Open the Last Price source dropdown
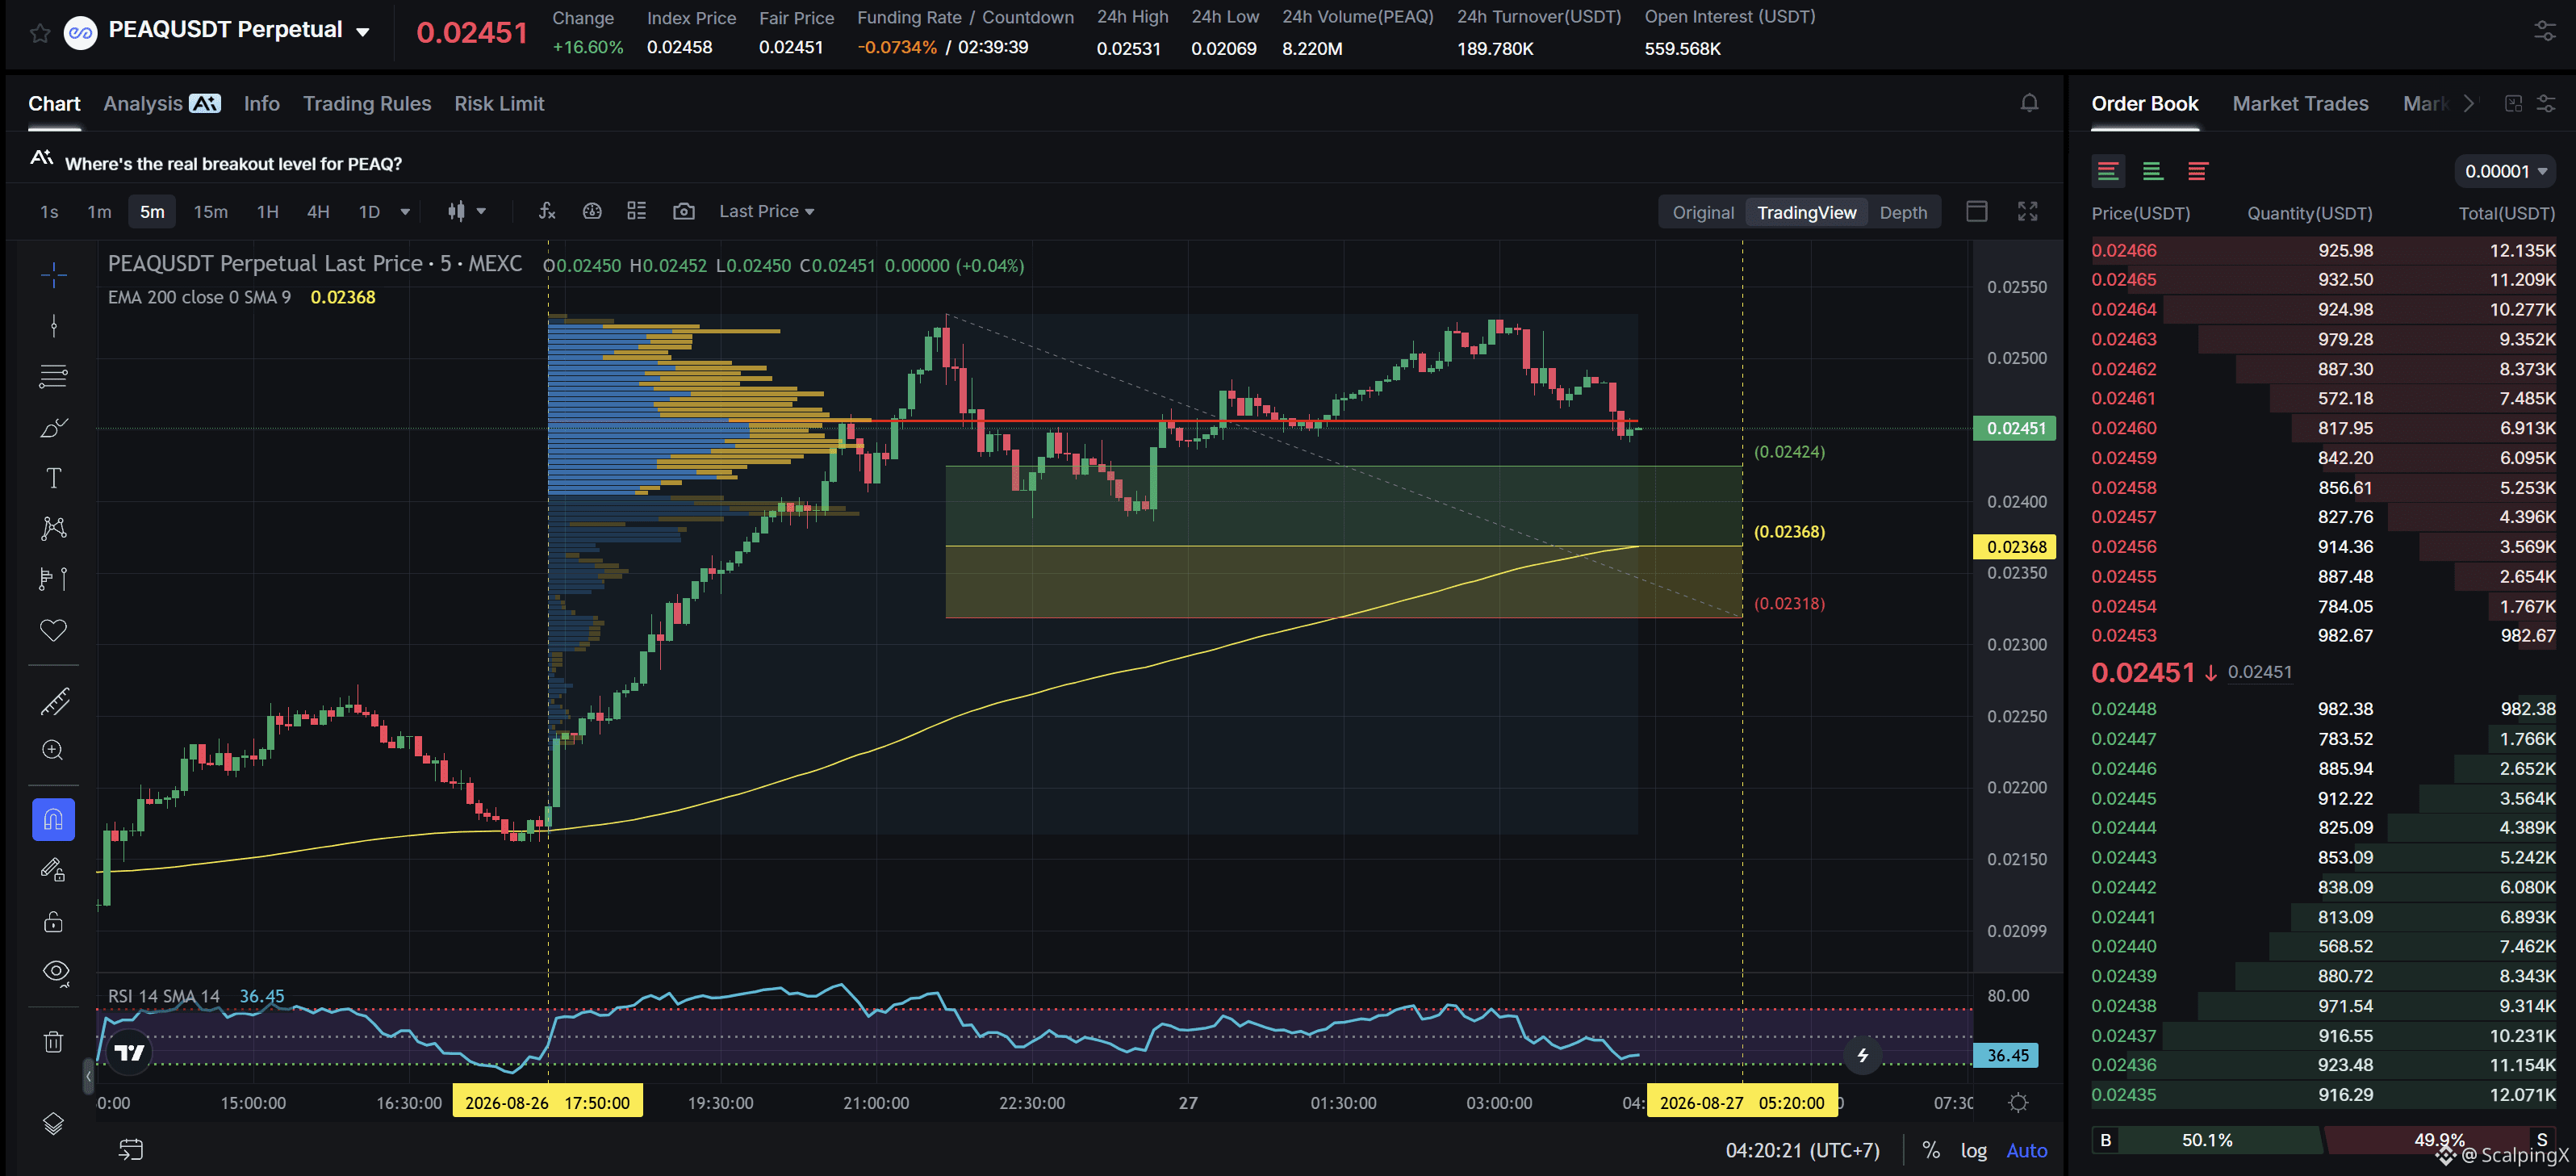 pyautogui.click(x=767, y=211)
